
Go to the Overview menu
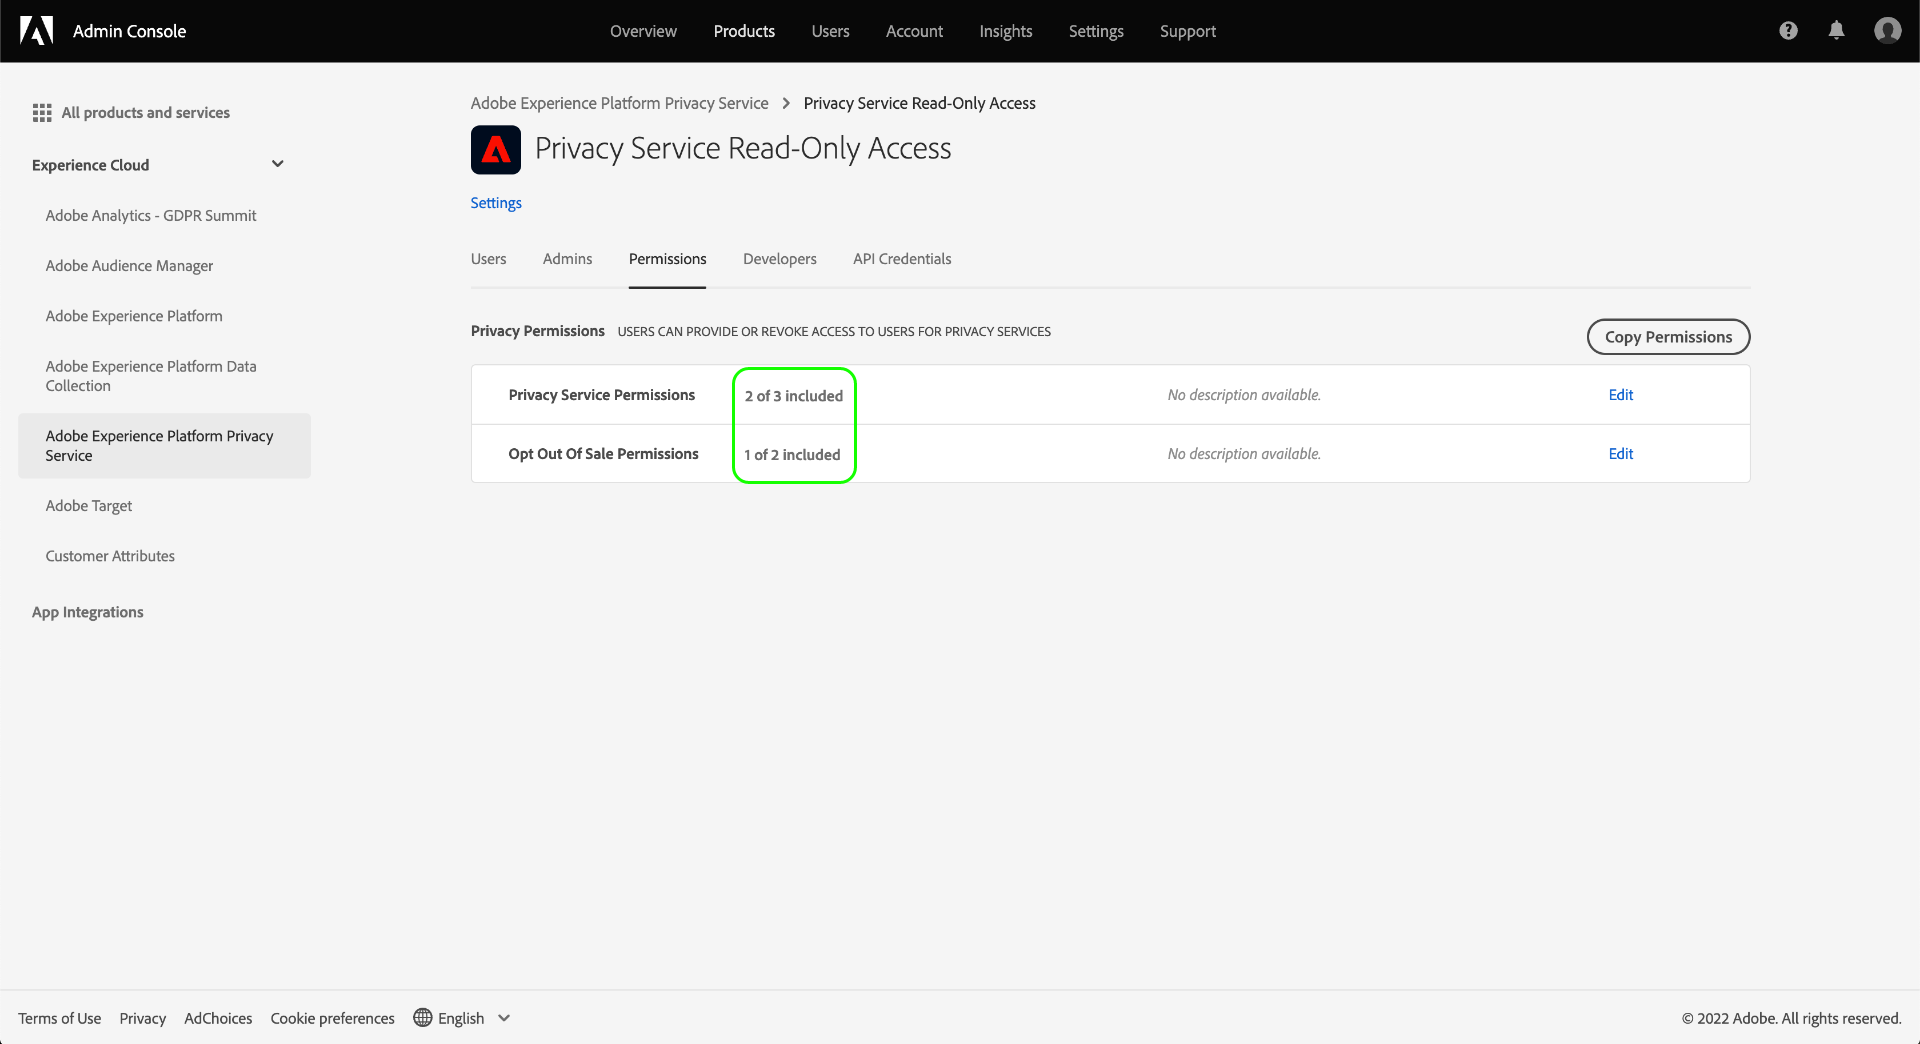(643, 31)
